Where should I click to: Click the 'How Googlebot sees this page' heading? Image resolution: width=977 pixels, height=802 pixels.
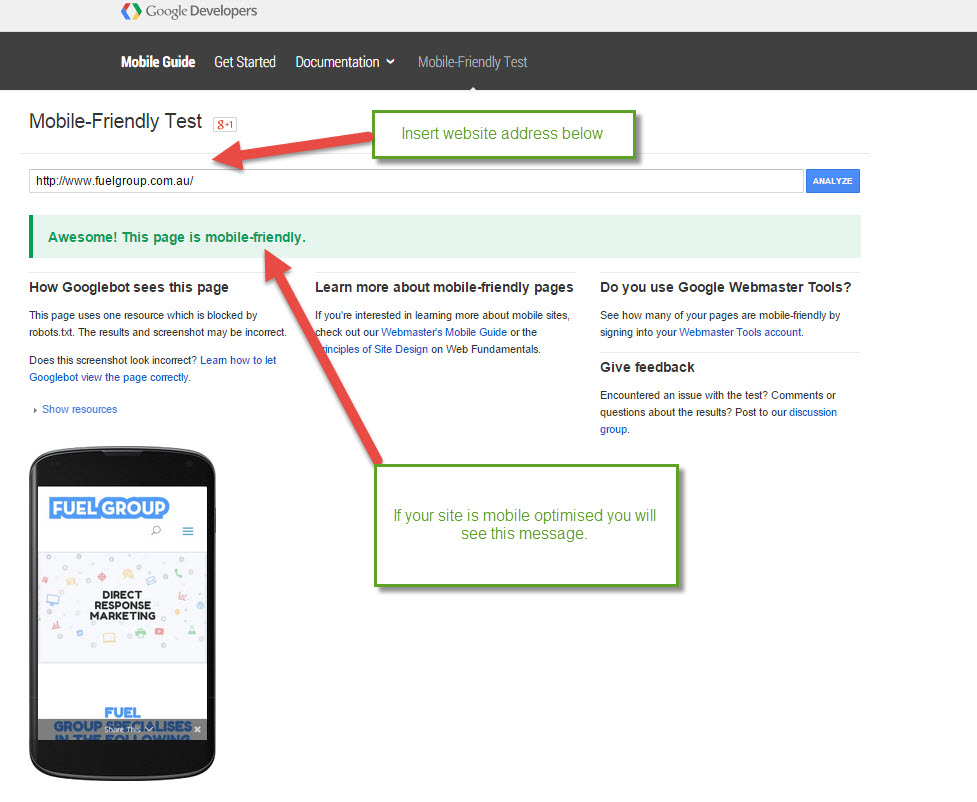point(129,287)
